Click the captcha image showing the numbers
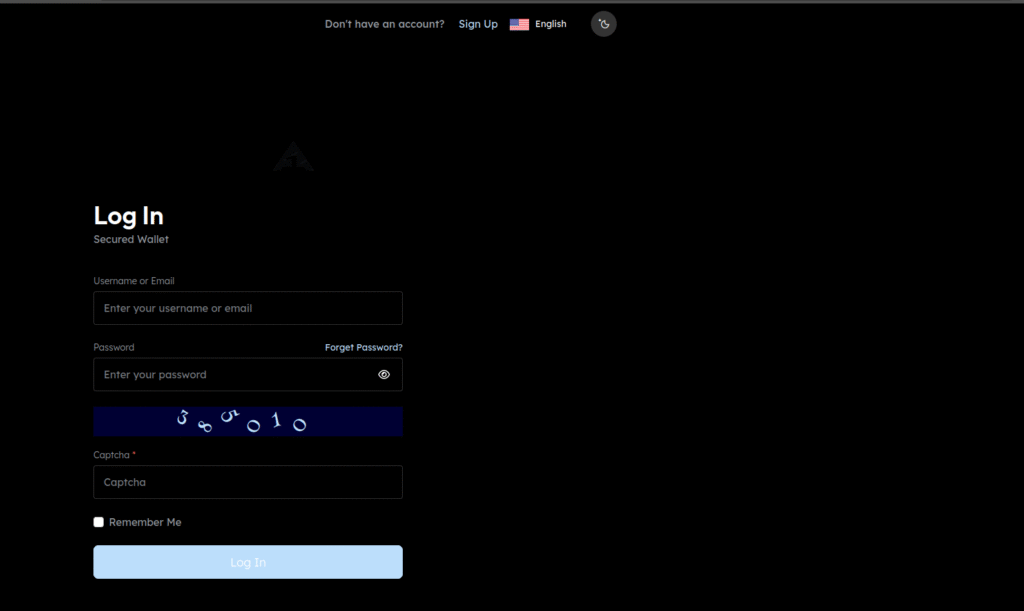Viewport: 1024px width, 611px height. [247, 421]
